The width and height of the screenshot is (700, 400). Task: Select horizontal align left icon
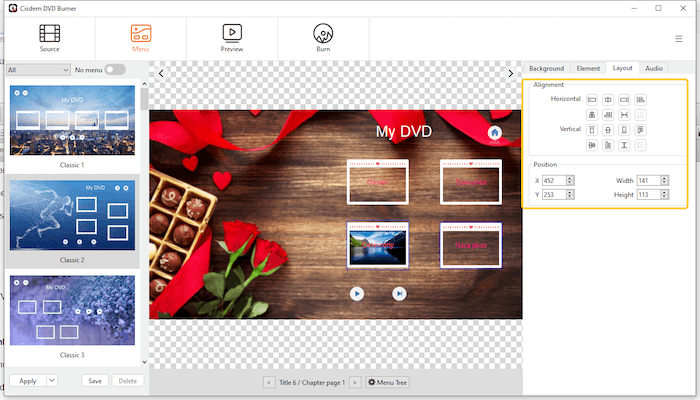pyautogui.click(x=592, y=100)
